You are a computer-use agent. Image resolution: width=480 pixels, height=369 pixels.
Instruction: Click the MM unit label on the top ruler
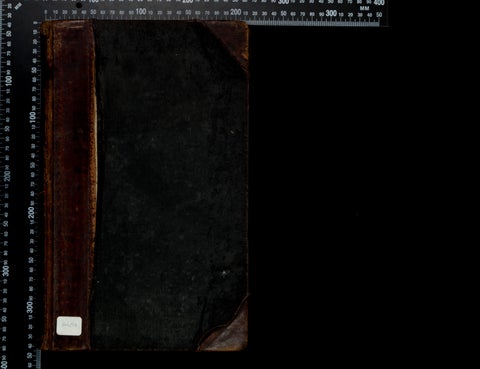point(364,8)
